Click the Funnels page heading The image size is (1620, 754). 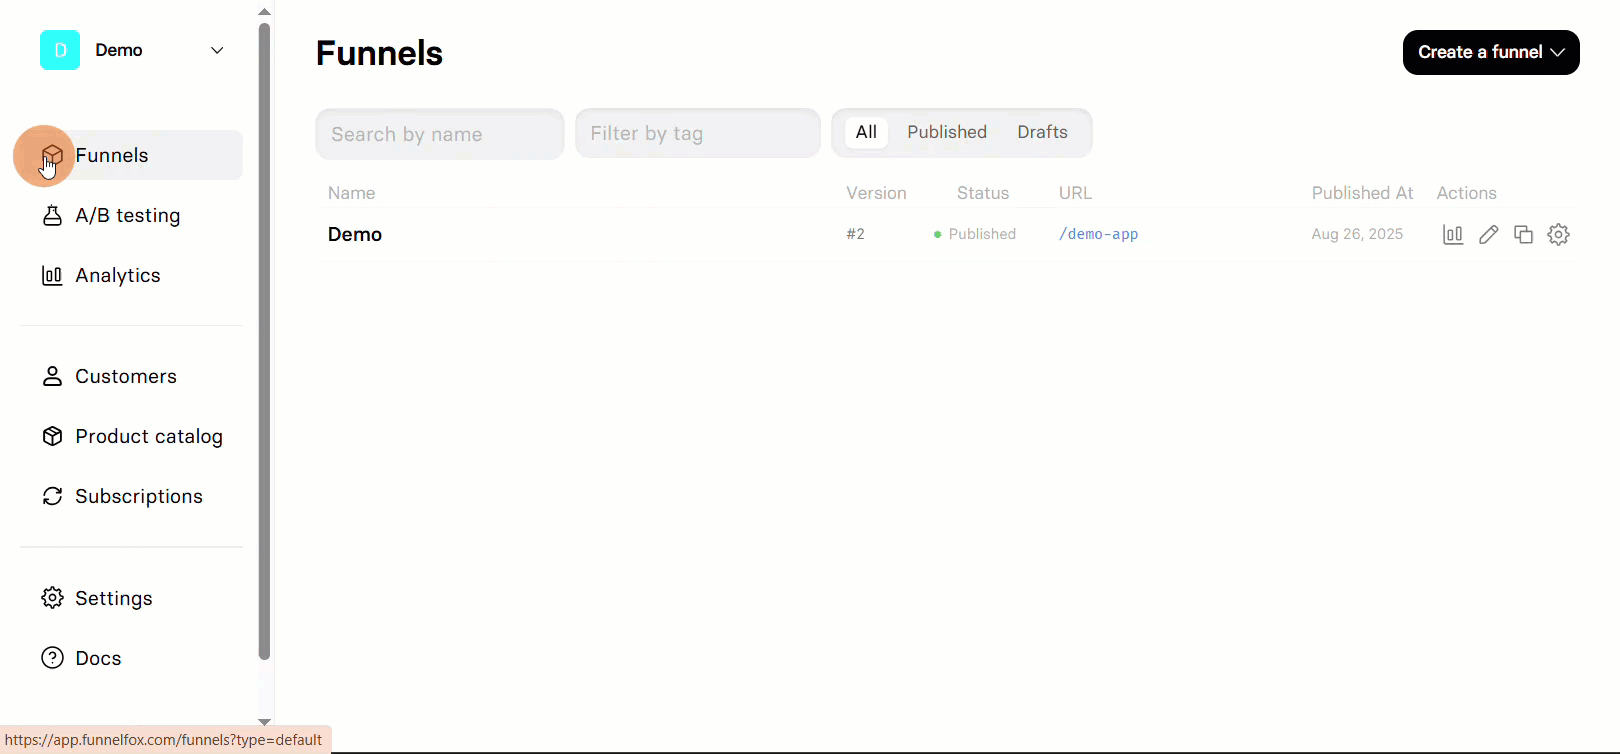[x=379, y=53]
